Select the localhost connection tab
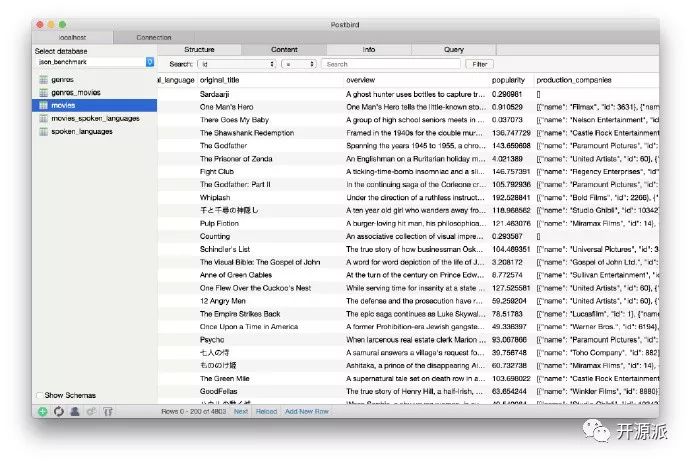Viewport: 690px width, 463px height. click(x=73, y=37)
